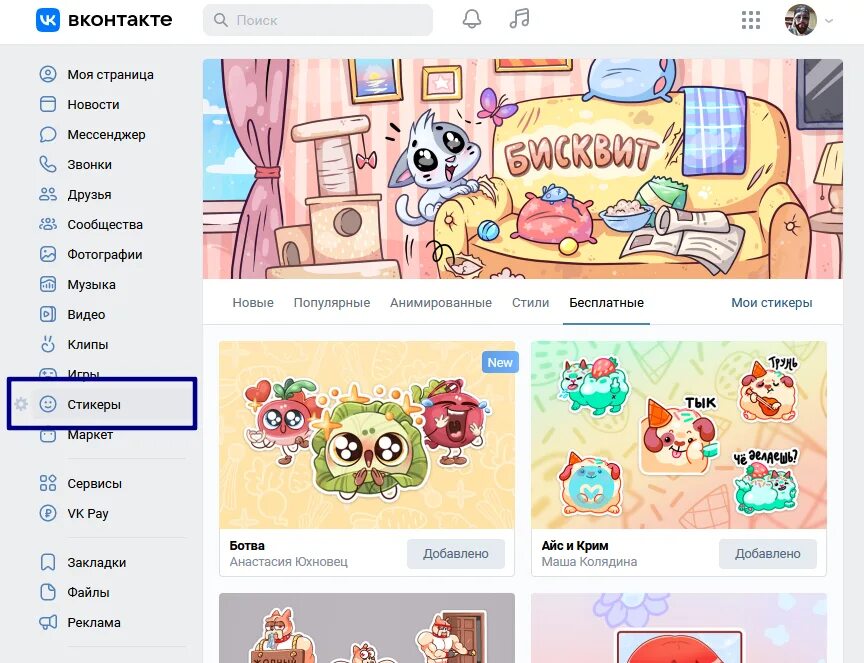Click the search magnifier icon
This screenshot has width=864, height=663.
[x=220, y=20]
